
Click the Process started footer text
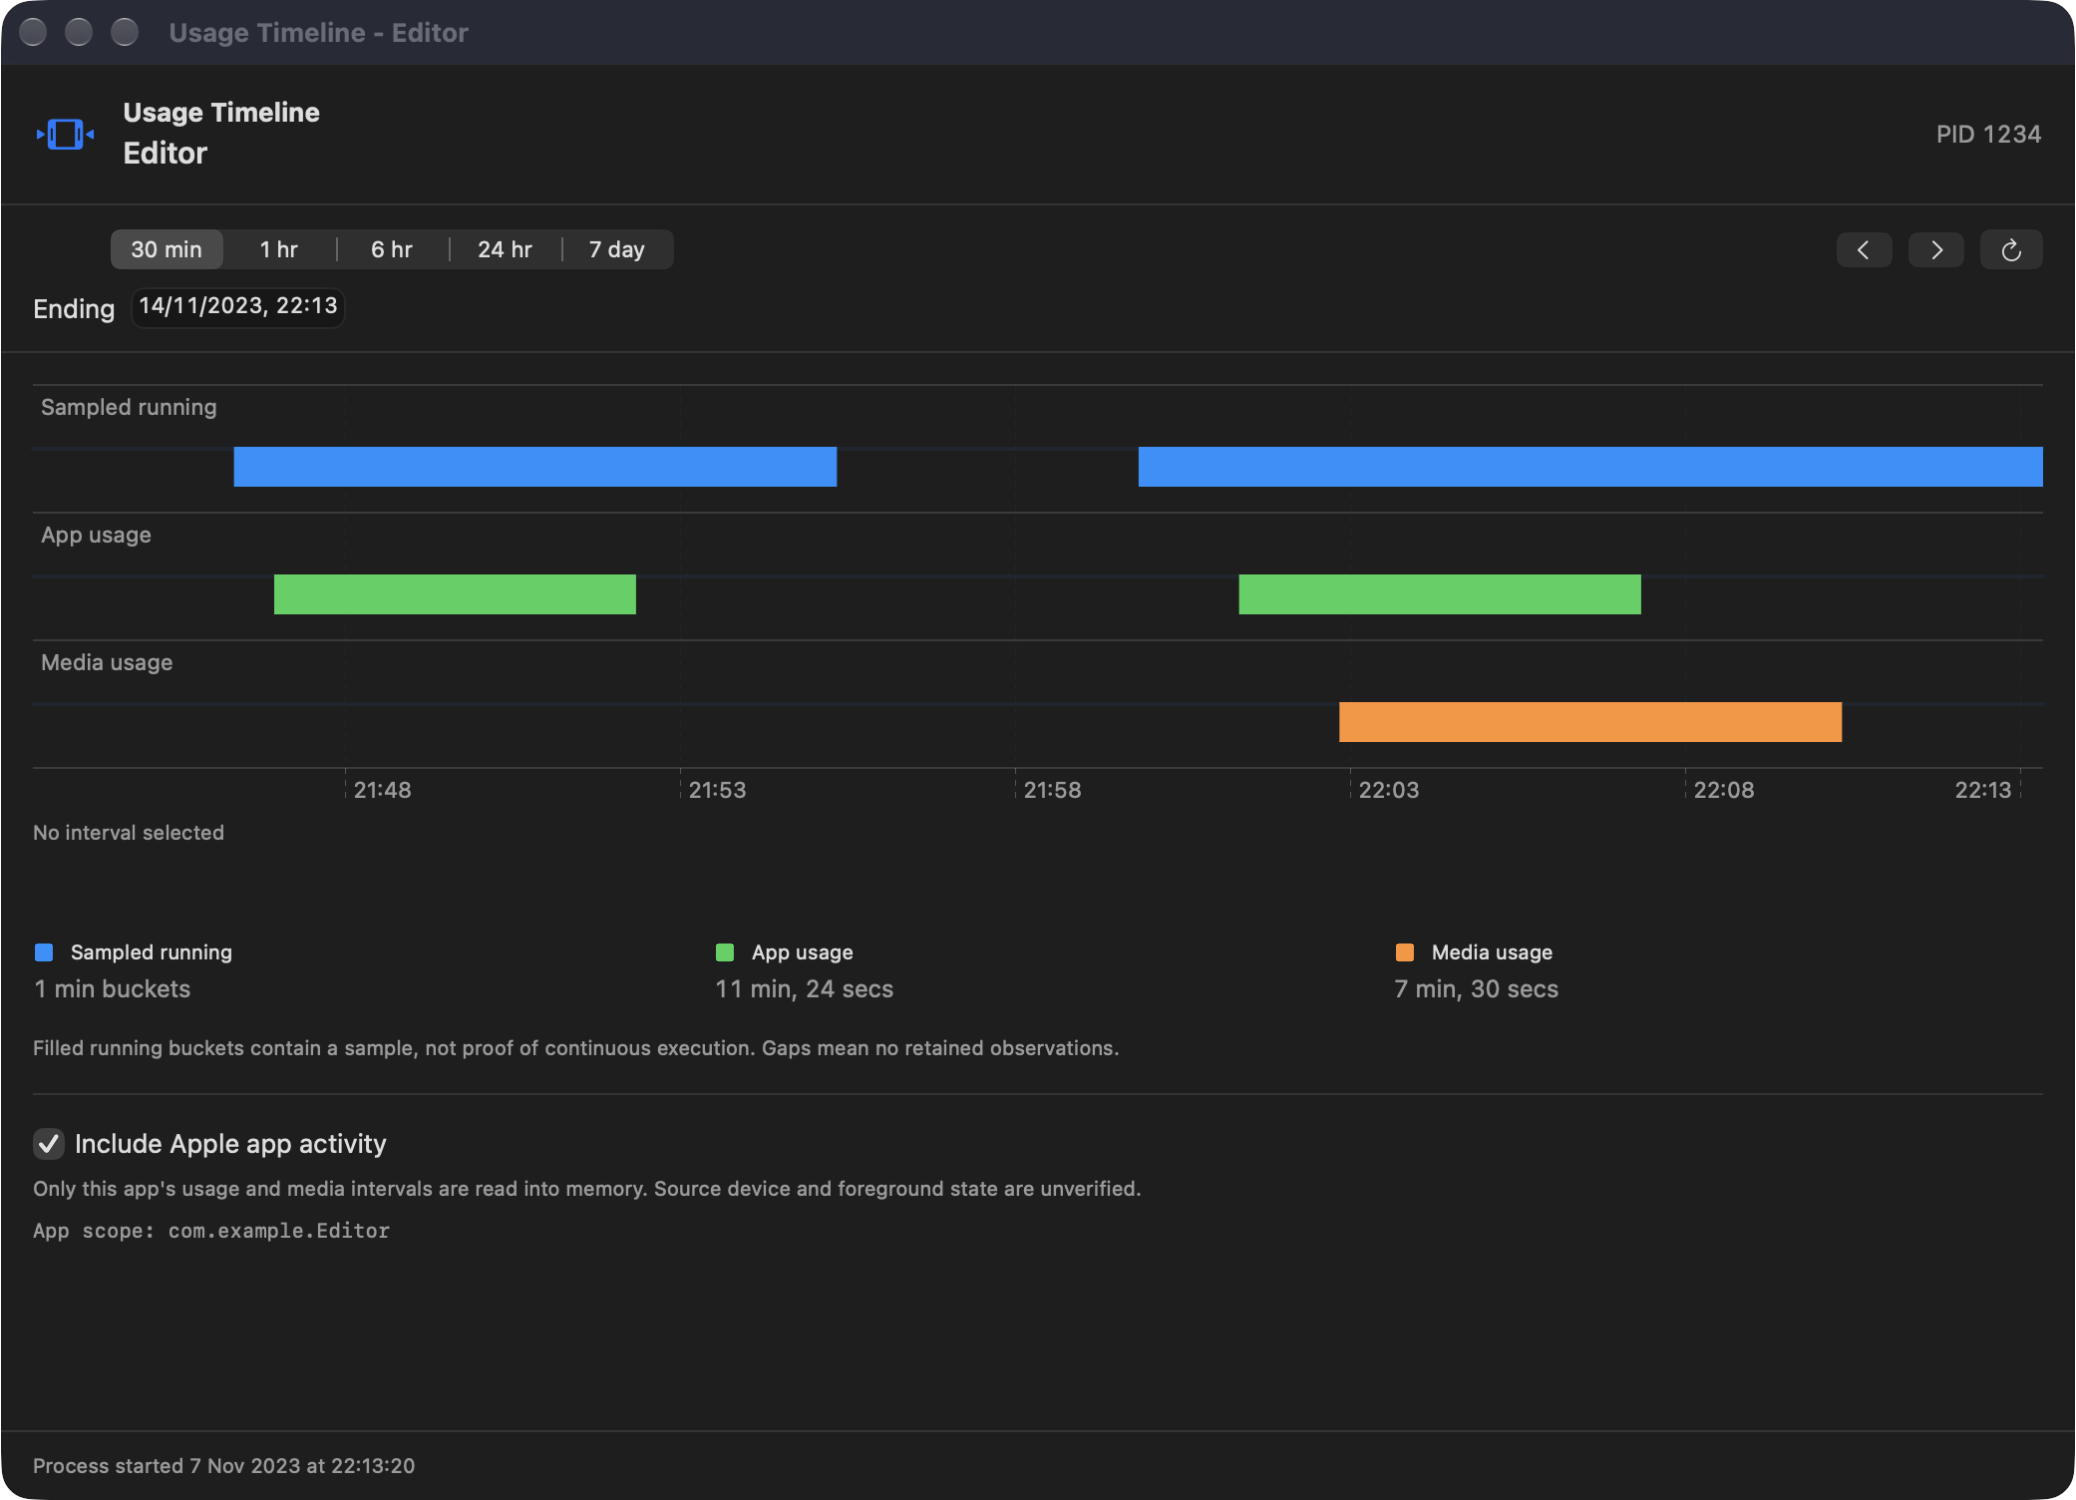click(224, 1465)
